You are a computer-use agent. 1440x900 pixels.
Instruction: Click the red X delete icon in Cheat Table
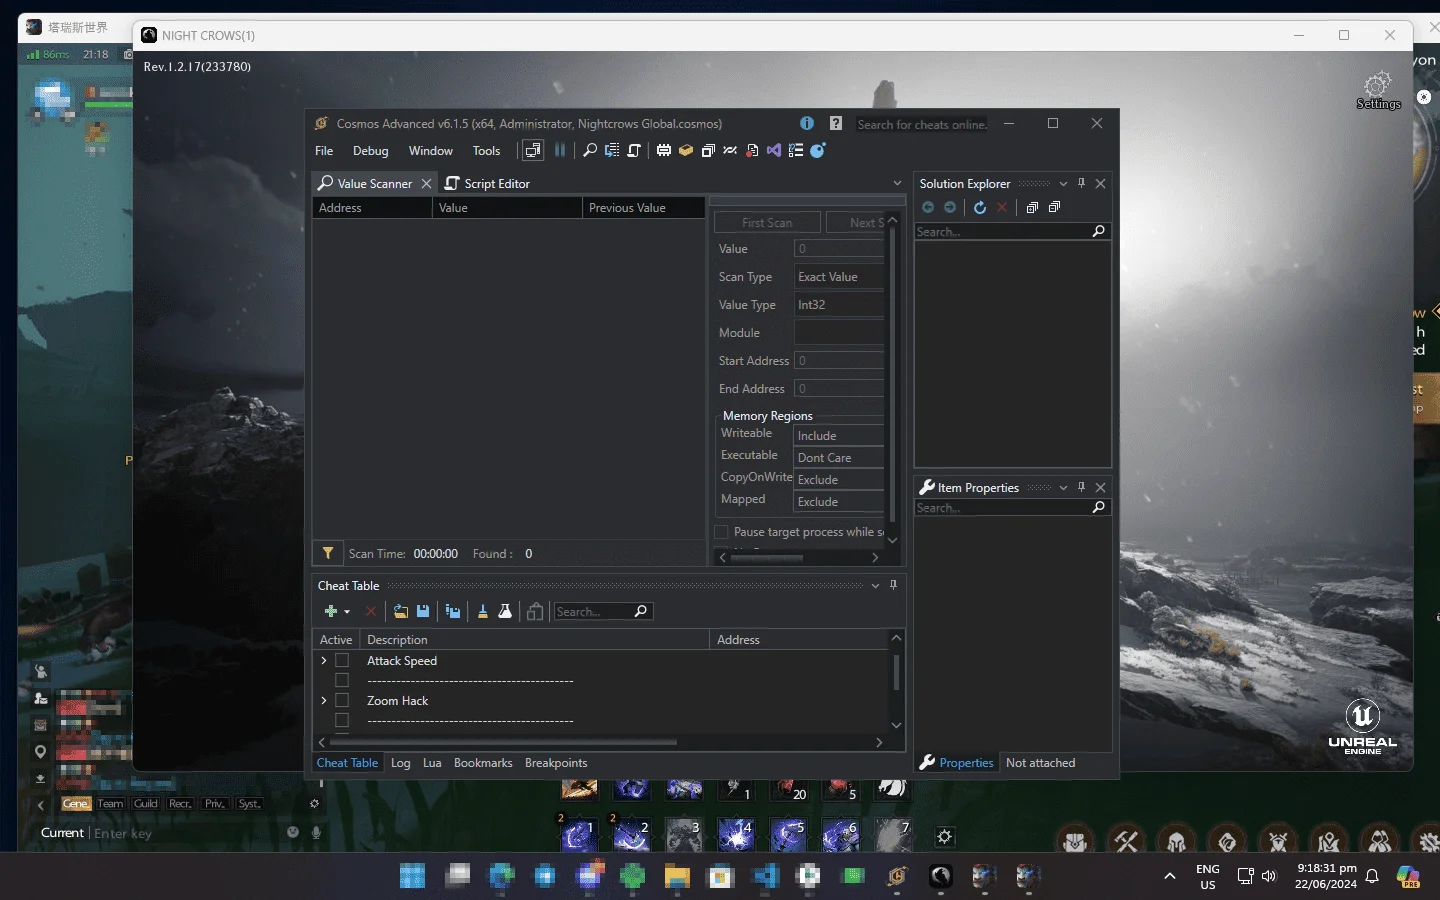[371, 611]
